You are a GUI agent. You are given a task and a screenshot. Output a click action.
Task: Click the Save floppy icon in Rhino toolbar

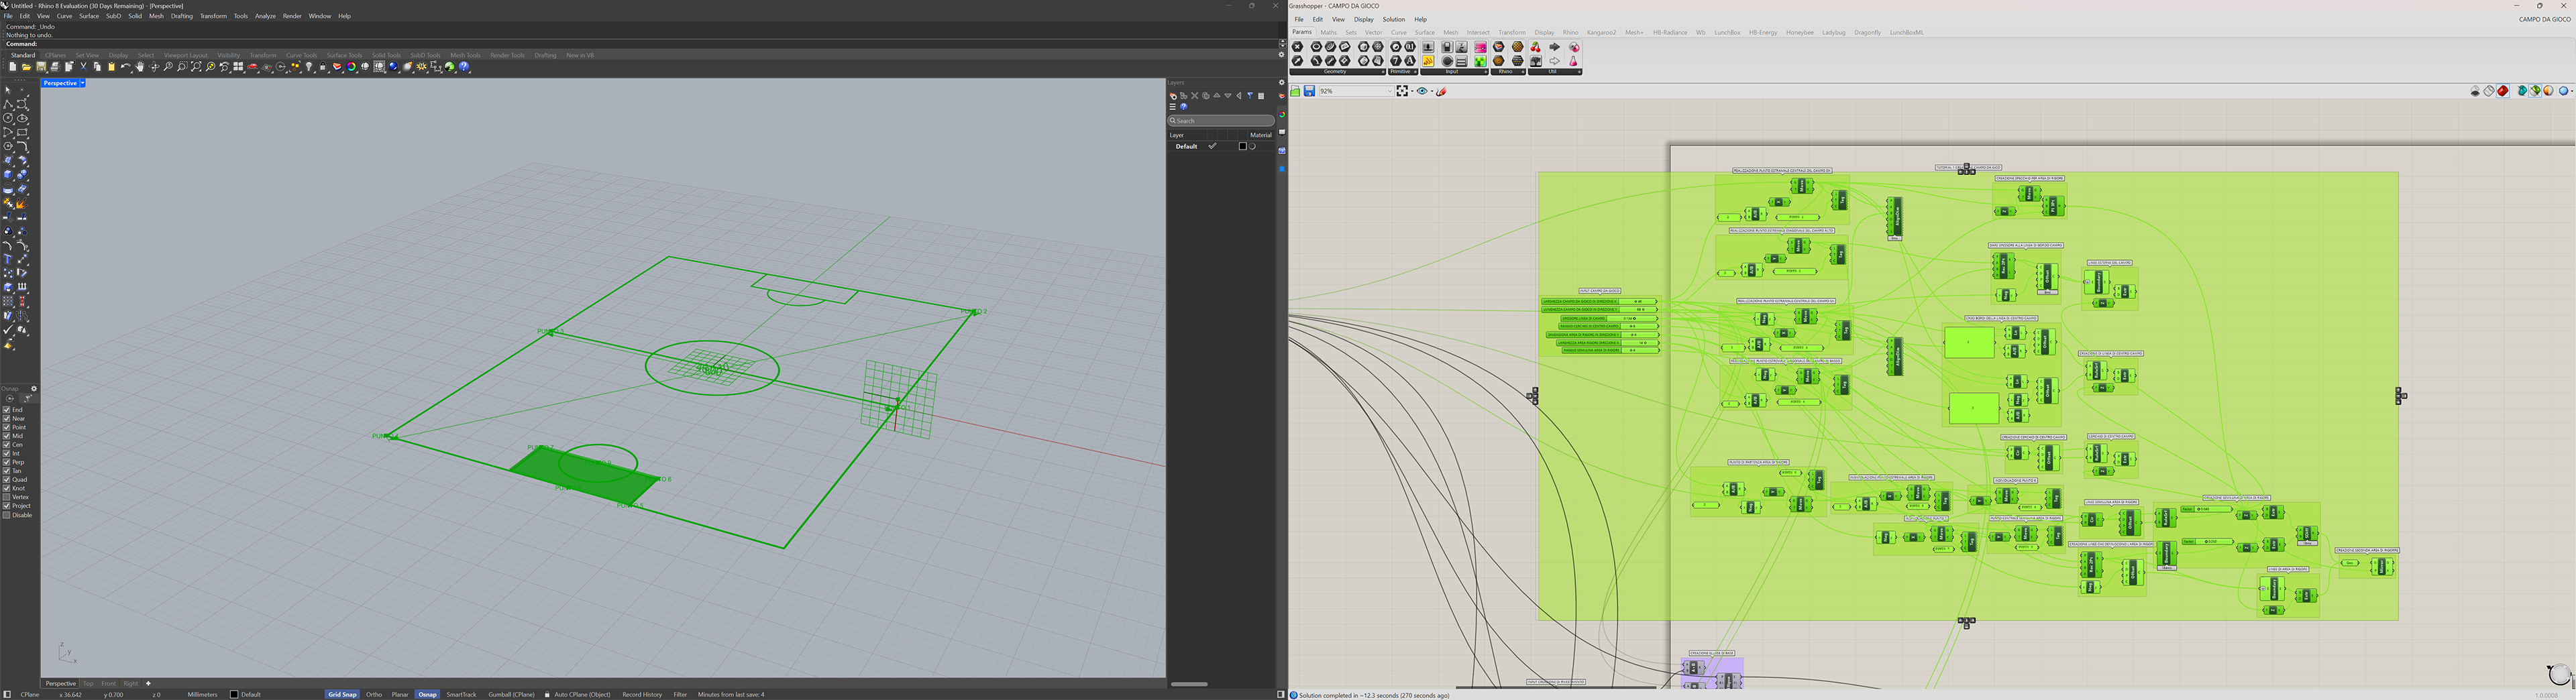coord(41,67)
